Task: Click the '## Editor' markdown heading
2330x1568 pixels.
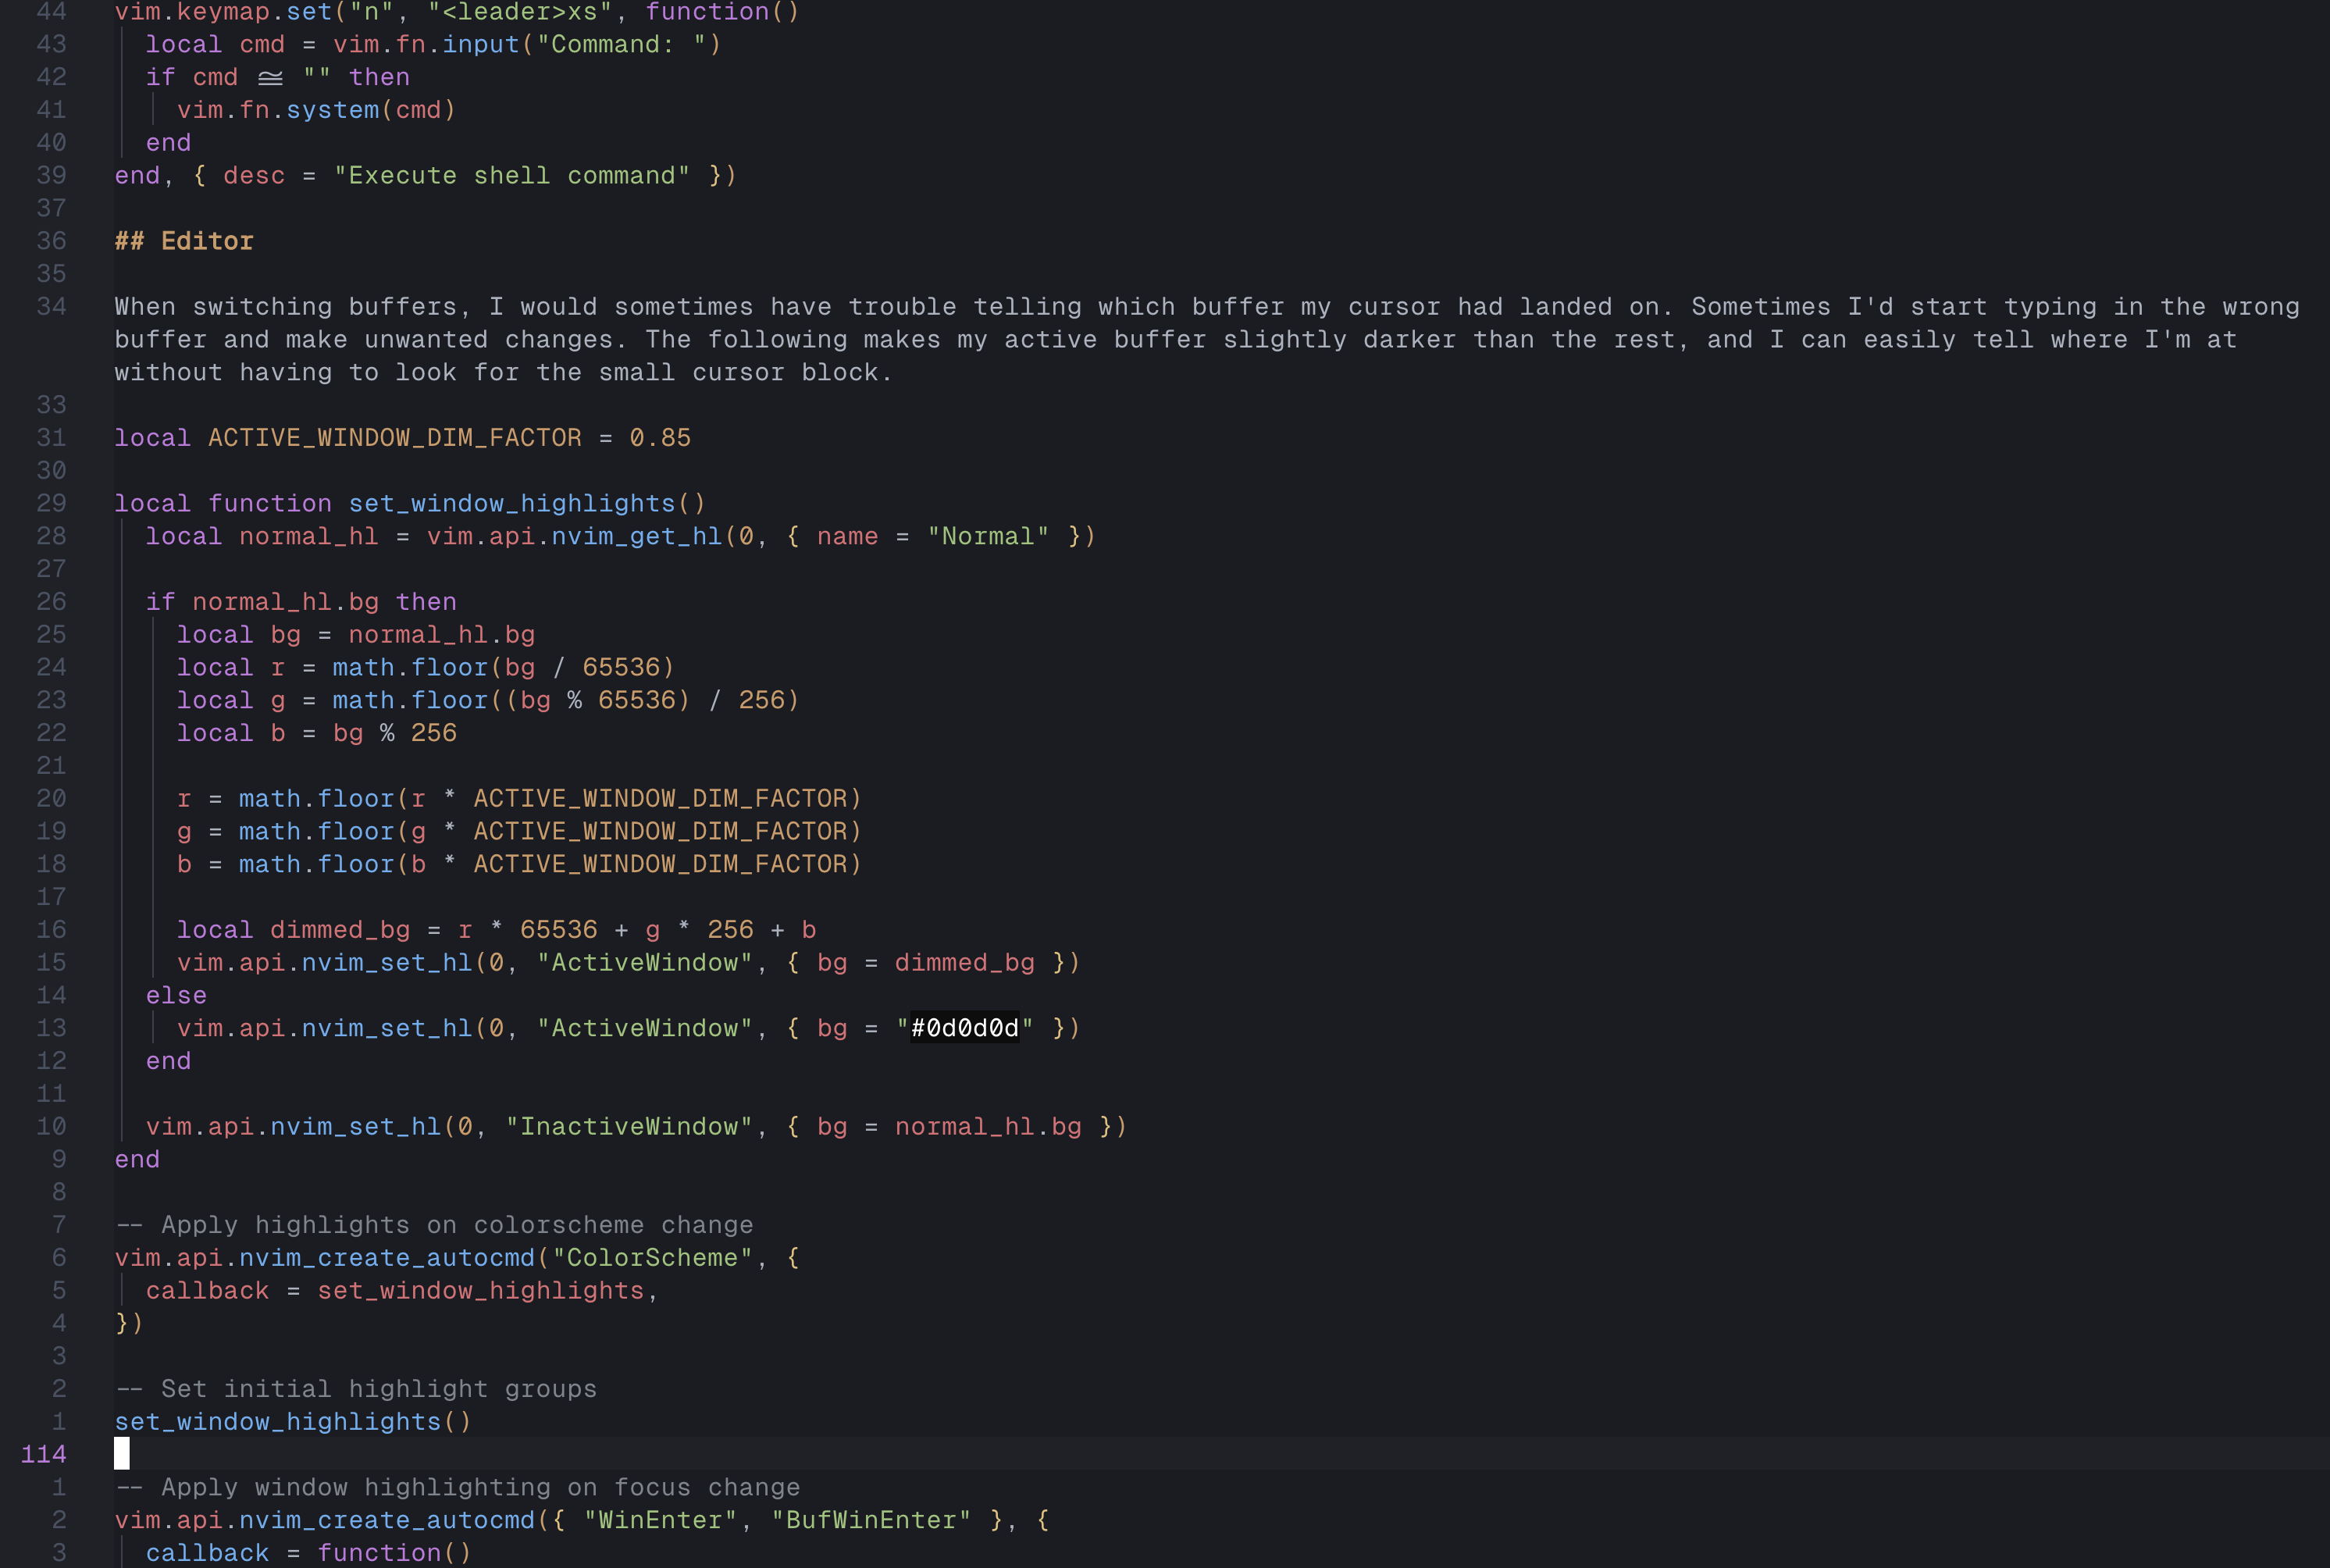Action: tap(184, 241)
